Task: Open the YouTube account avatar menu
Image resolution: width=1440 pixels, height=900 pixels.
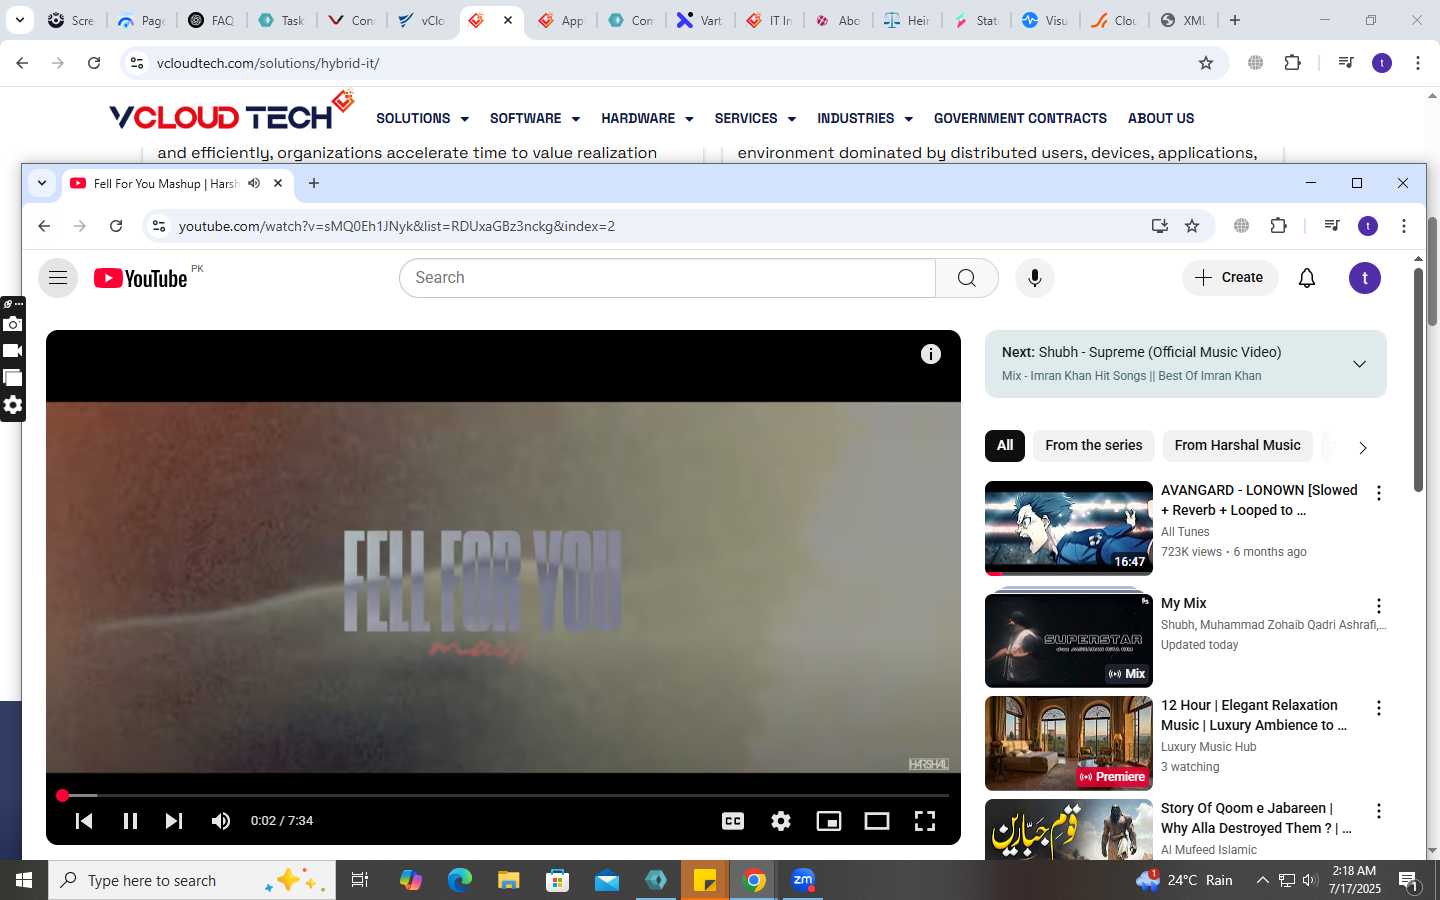Action: 1365,278
